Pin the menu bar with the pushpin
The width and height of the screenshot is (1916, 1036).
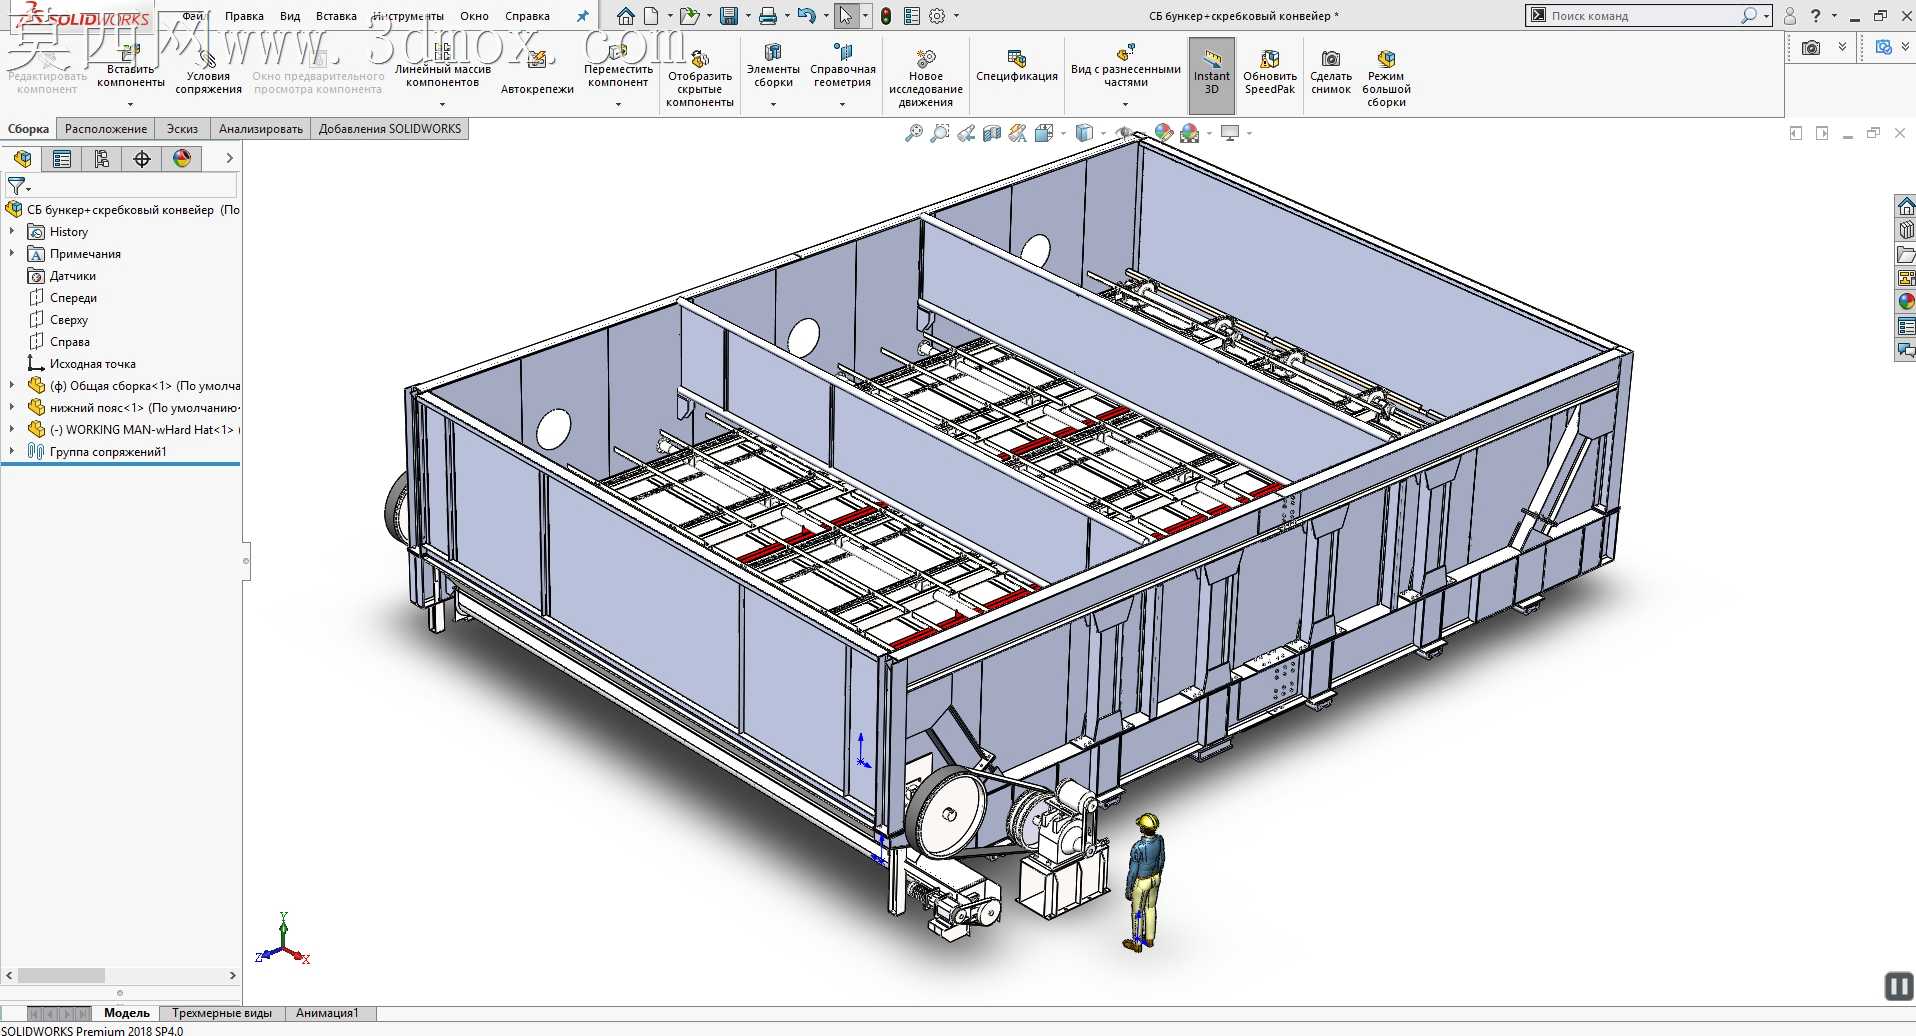[x=583, y=16]
